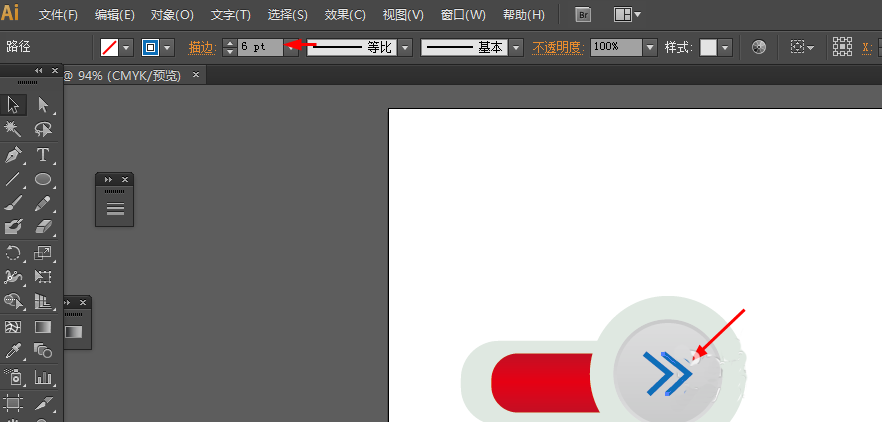Select the Perspective Grid tool

[x=43, y=301]
